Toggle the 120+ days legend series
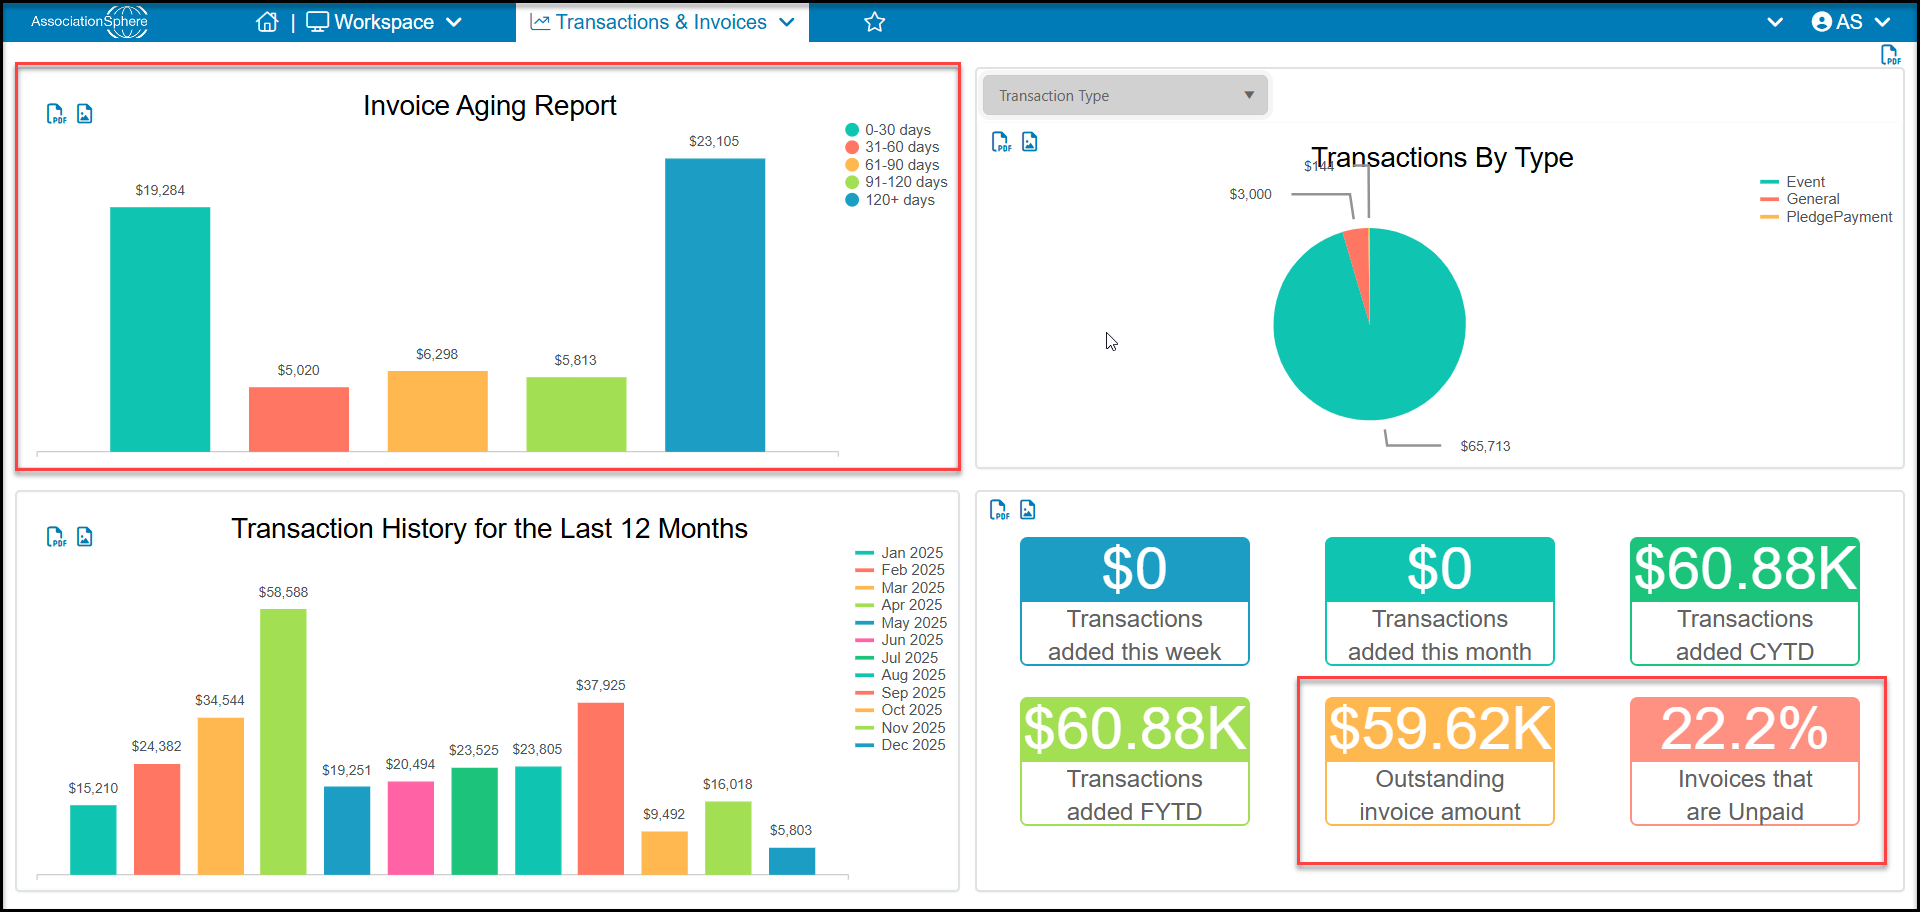Screen dimensions: 1920x912 (x=890, y=200)
